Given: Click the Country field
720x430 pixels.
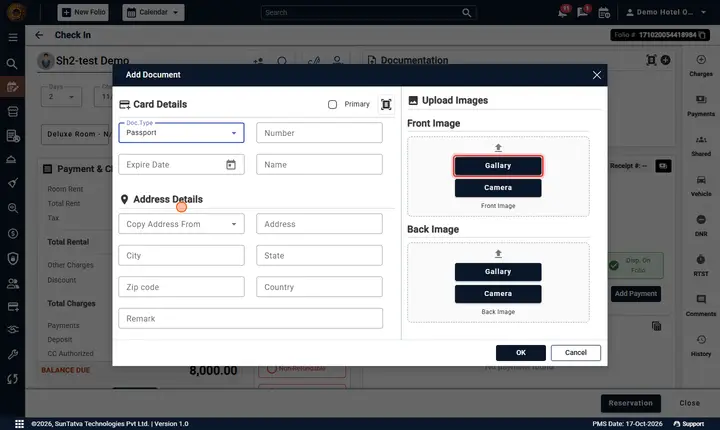Looking at the screenshot, I should coord(319,287).
